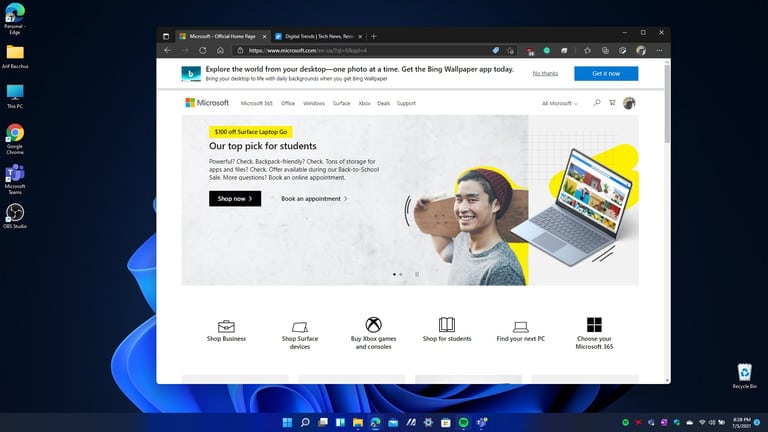Click the taskbar clock and date
The width and height of the screenshot is (768, 432).
coord(741,422)
